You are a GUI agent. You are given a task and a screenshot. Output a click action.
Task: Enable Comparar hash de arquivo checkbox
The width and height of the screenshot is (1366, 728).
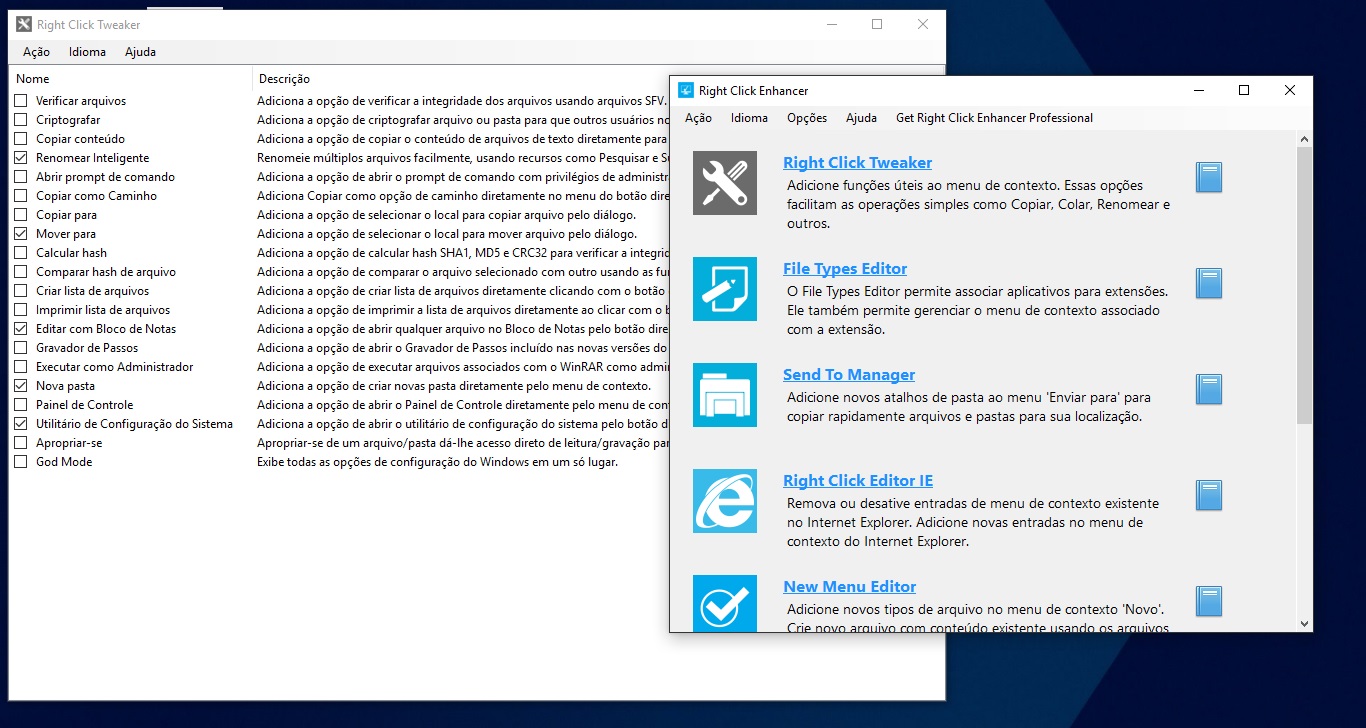(21, 272)
